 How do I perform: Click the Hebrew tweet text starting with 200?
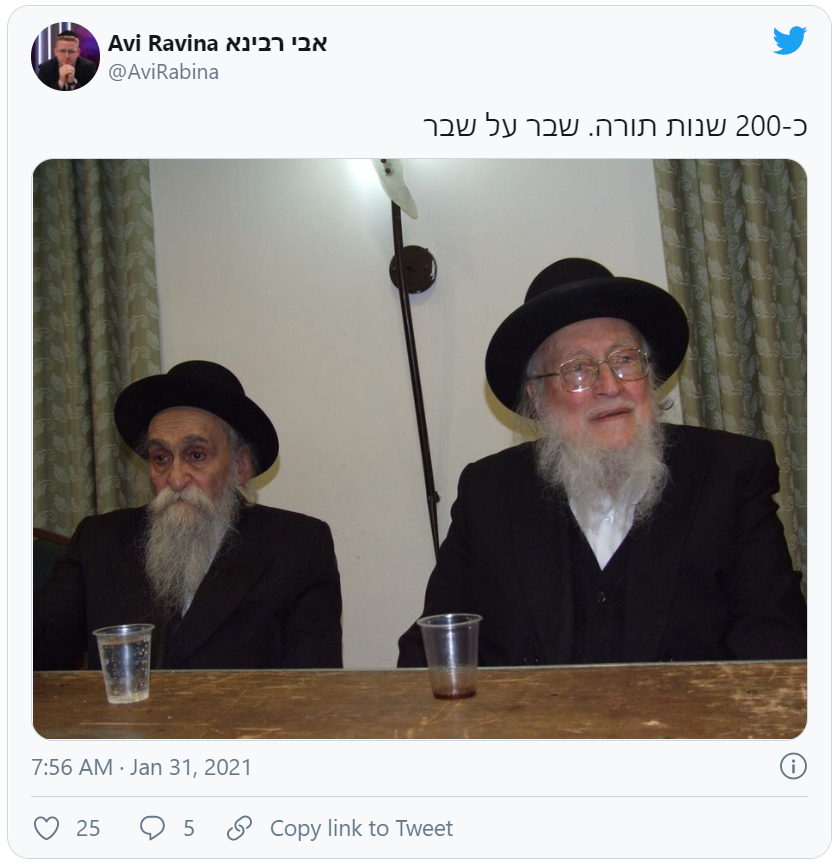615,126
